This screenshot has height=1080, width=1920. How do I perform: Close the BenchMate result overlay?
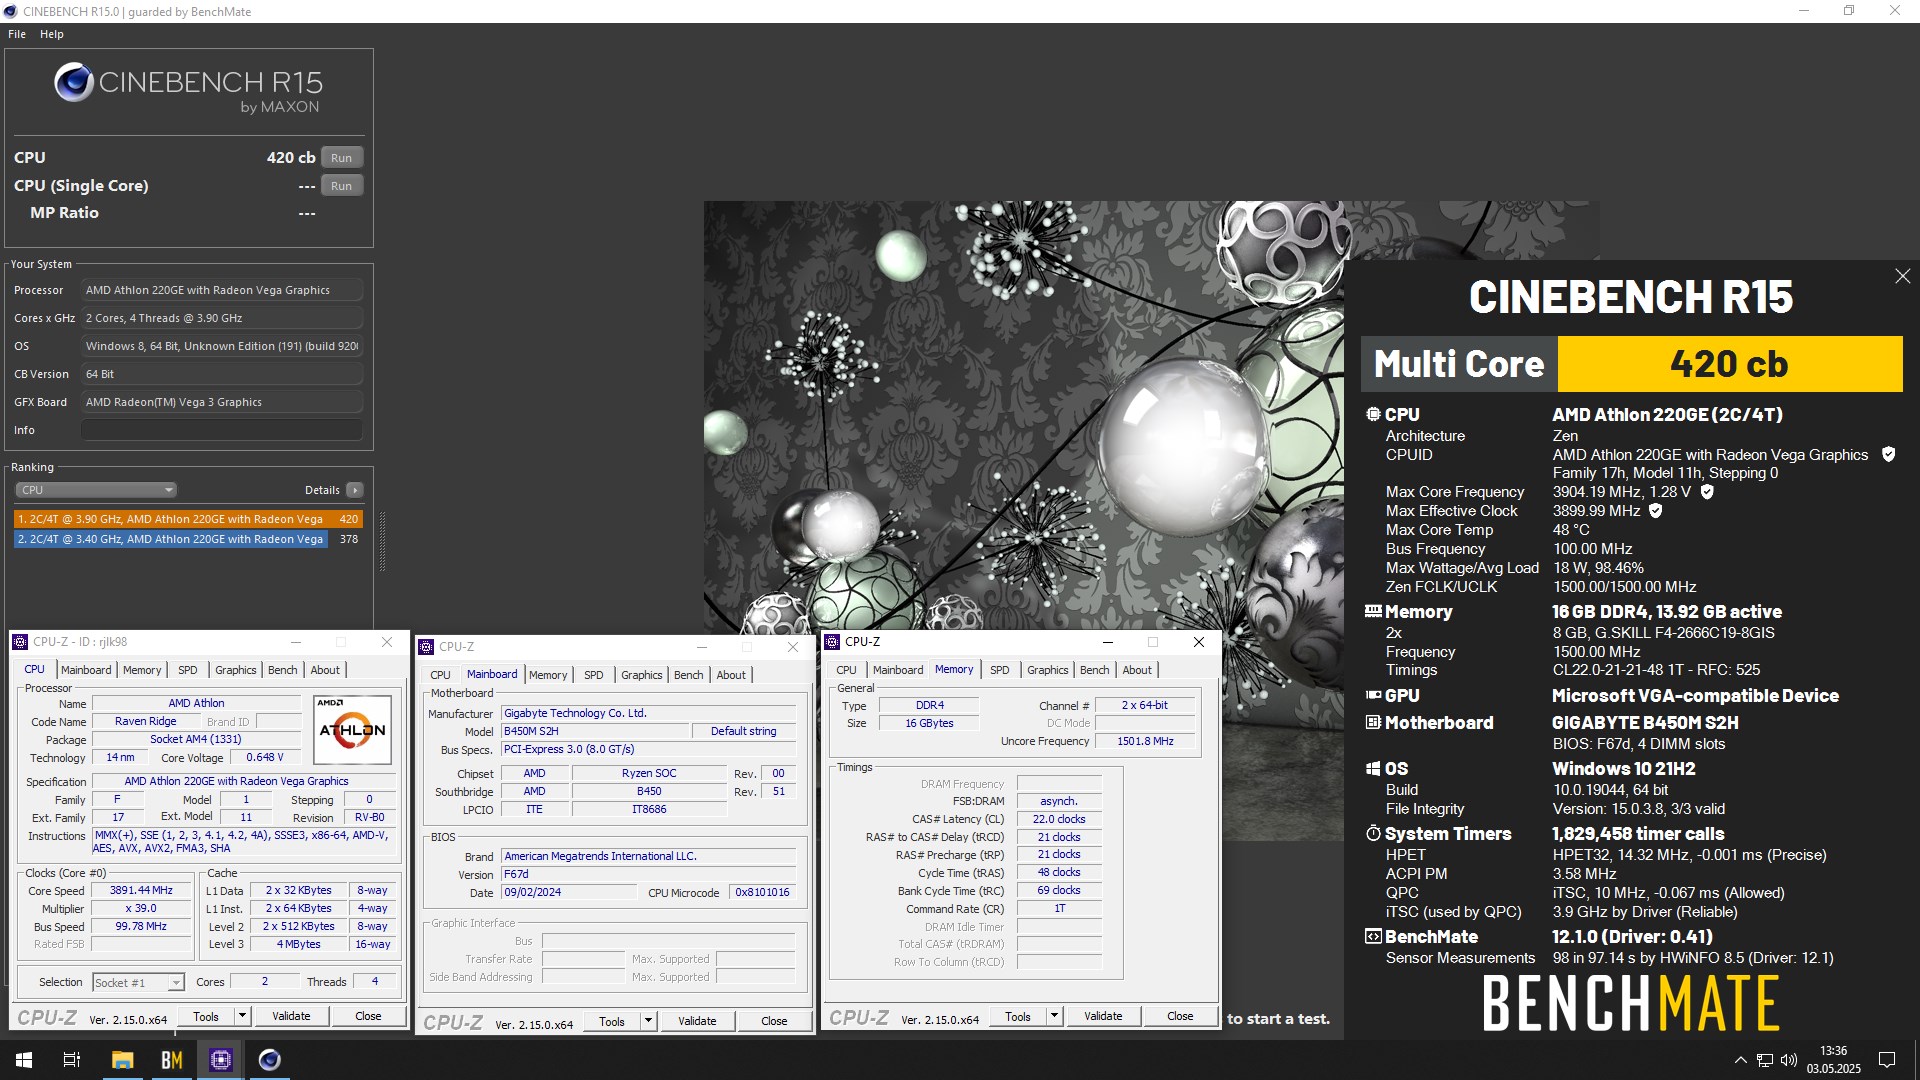(1902, 276)
